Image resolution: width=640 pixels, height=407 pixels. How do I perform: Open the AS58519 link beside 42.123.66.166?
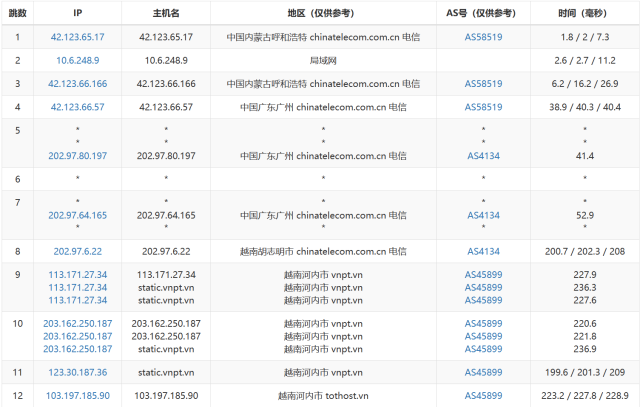pyautogui.click(x=483, y=84)
